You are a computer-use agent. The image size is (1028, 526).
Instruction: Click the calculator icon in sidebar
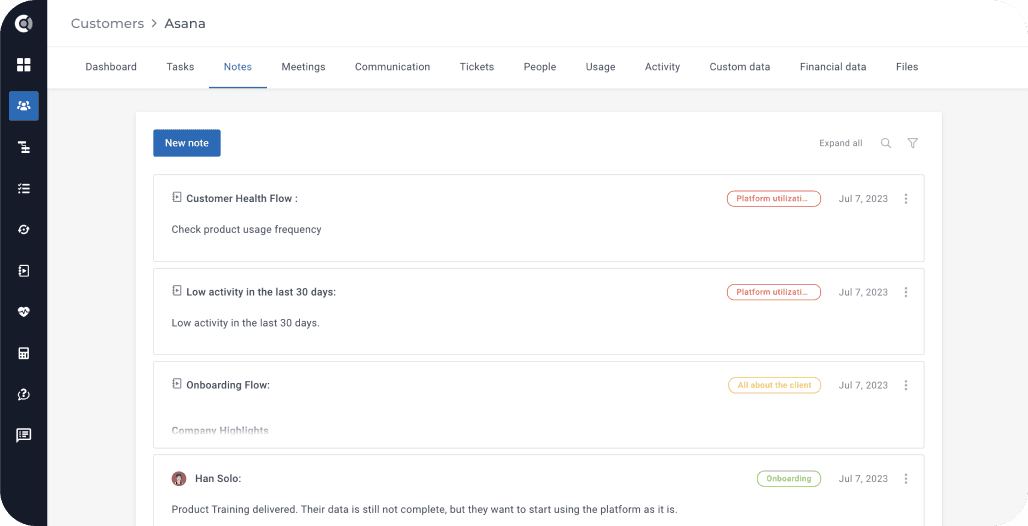tap(24, 354)
